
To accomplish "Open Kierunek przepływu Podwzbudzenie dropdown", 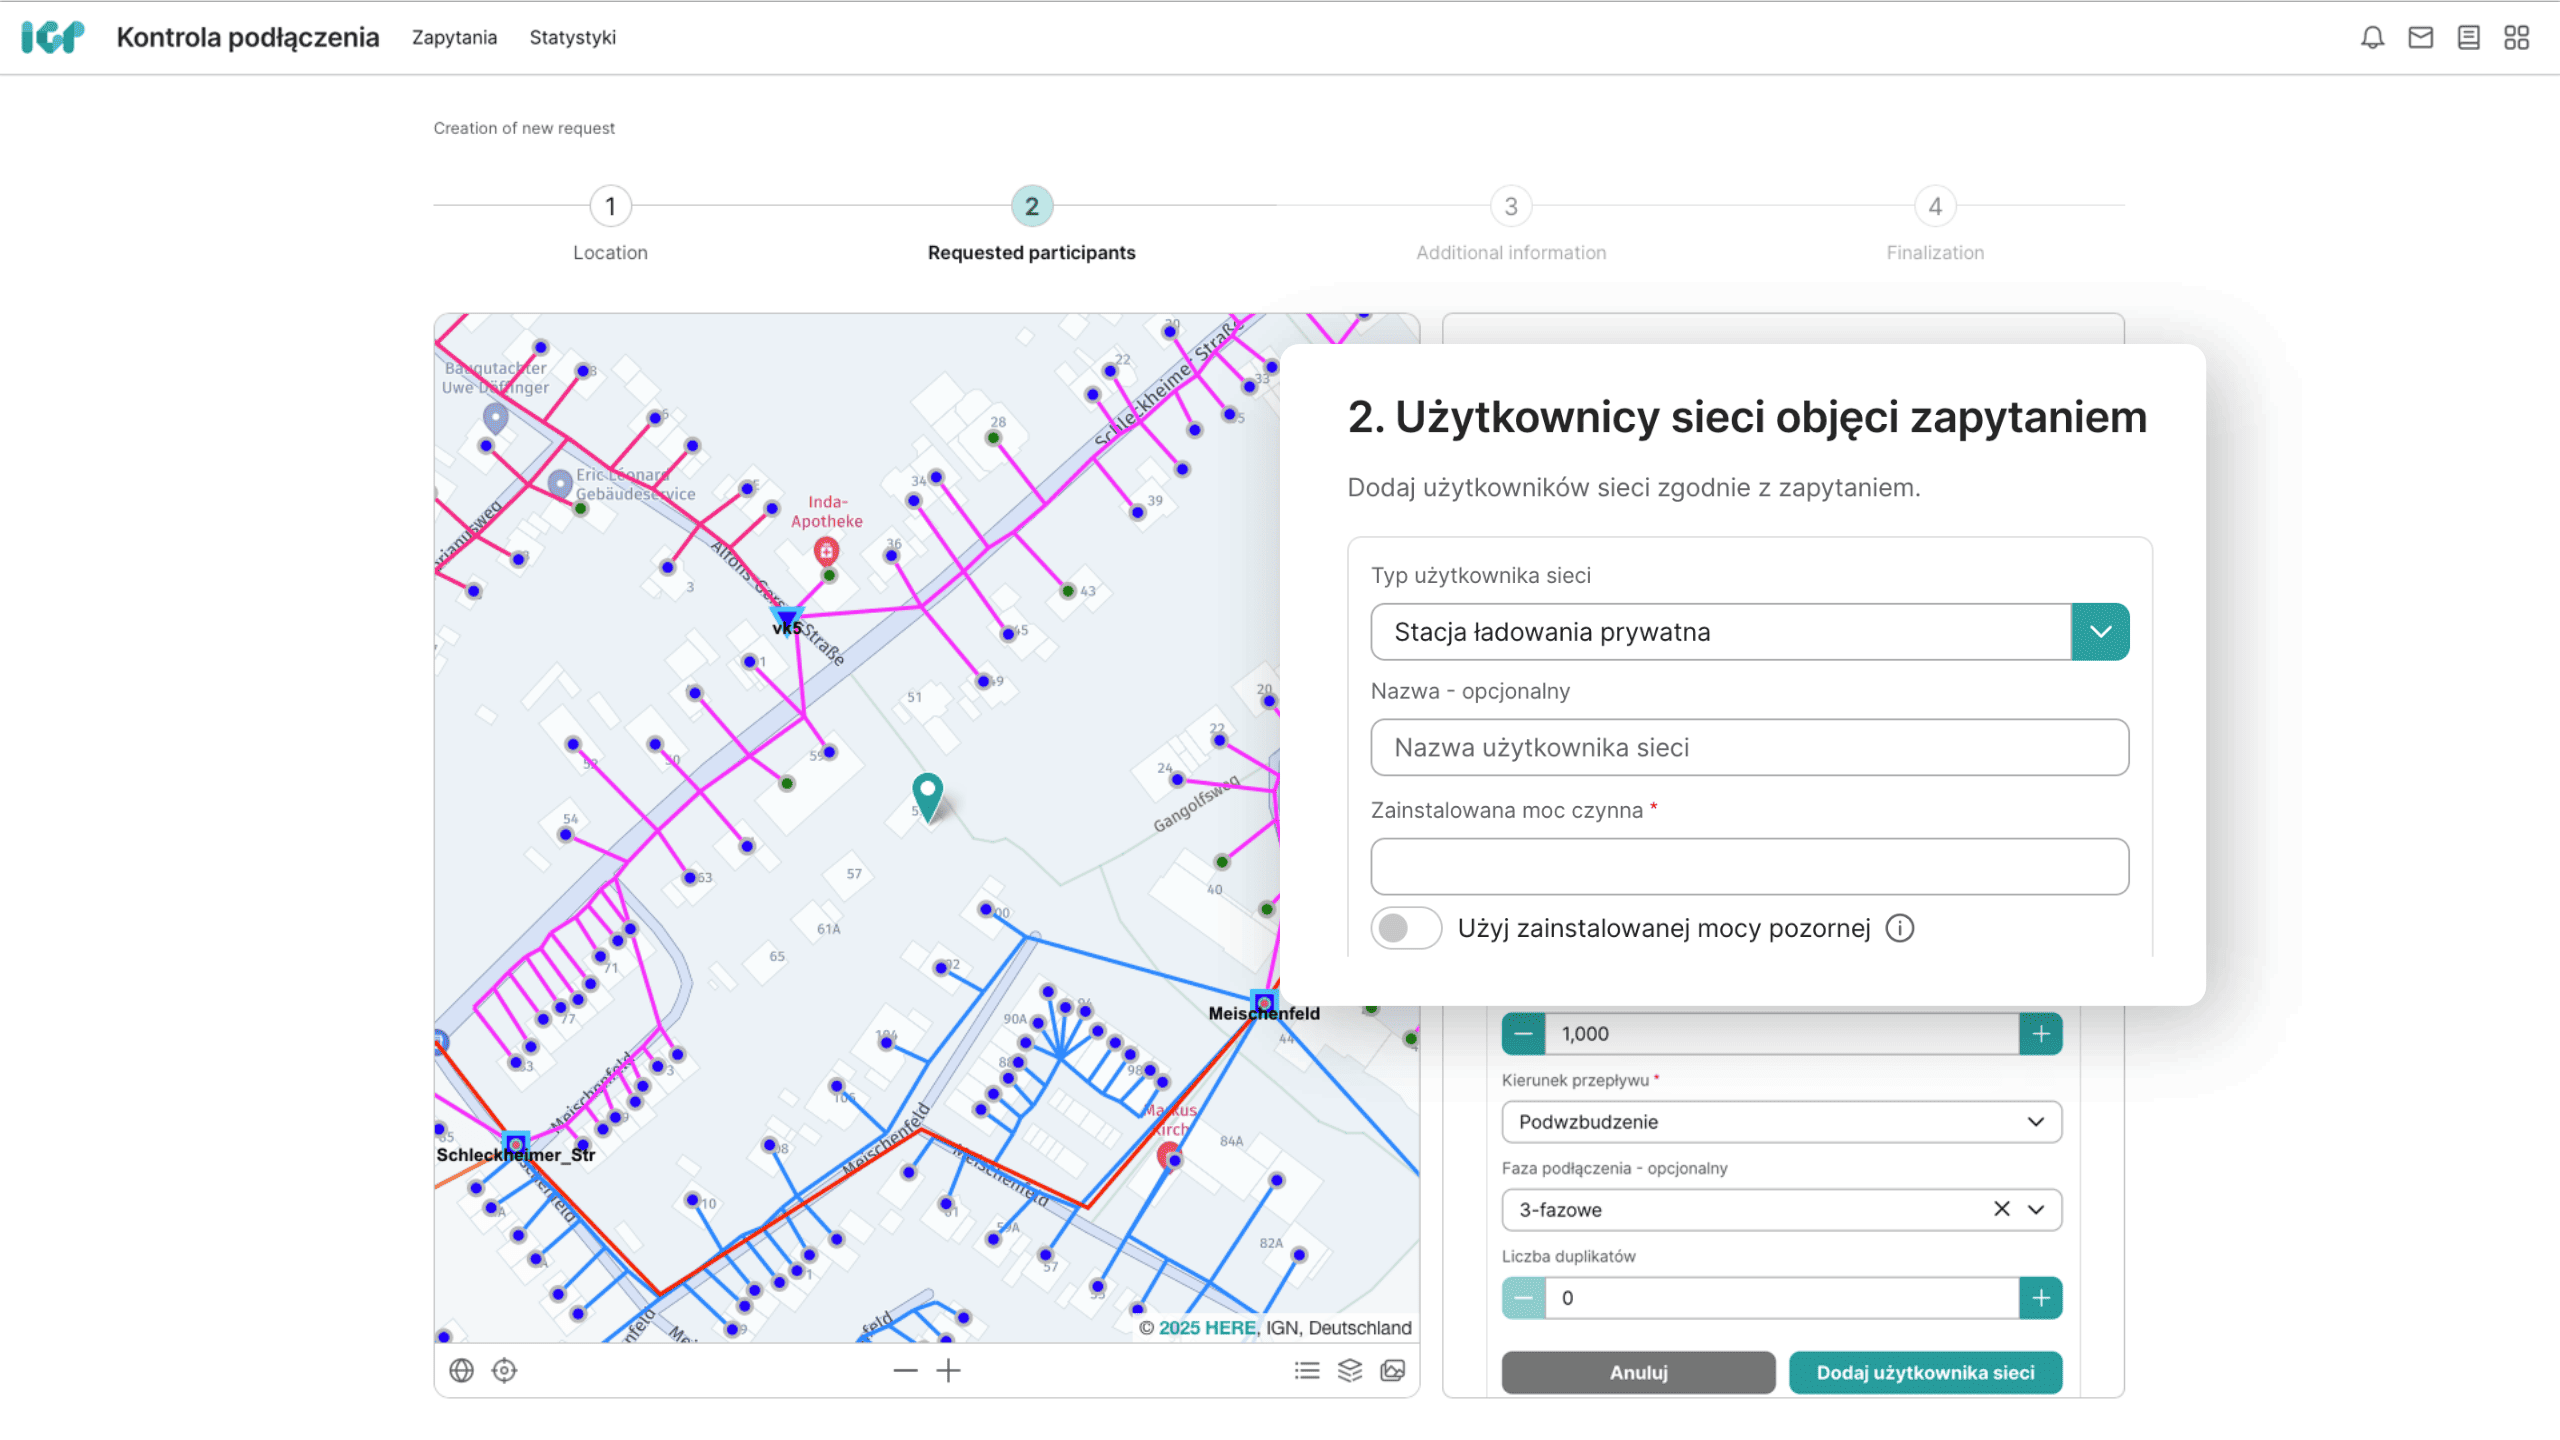I will tap(1780, 1122).
